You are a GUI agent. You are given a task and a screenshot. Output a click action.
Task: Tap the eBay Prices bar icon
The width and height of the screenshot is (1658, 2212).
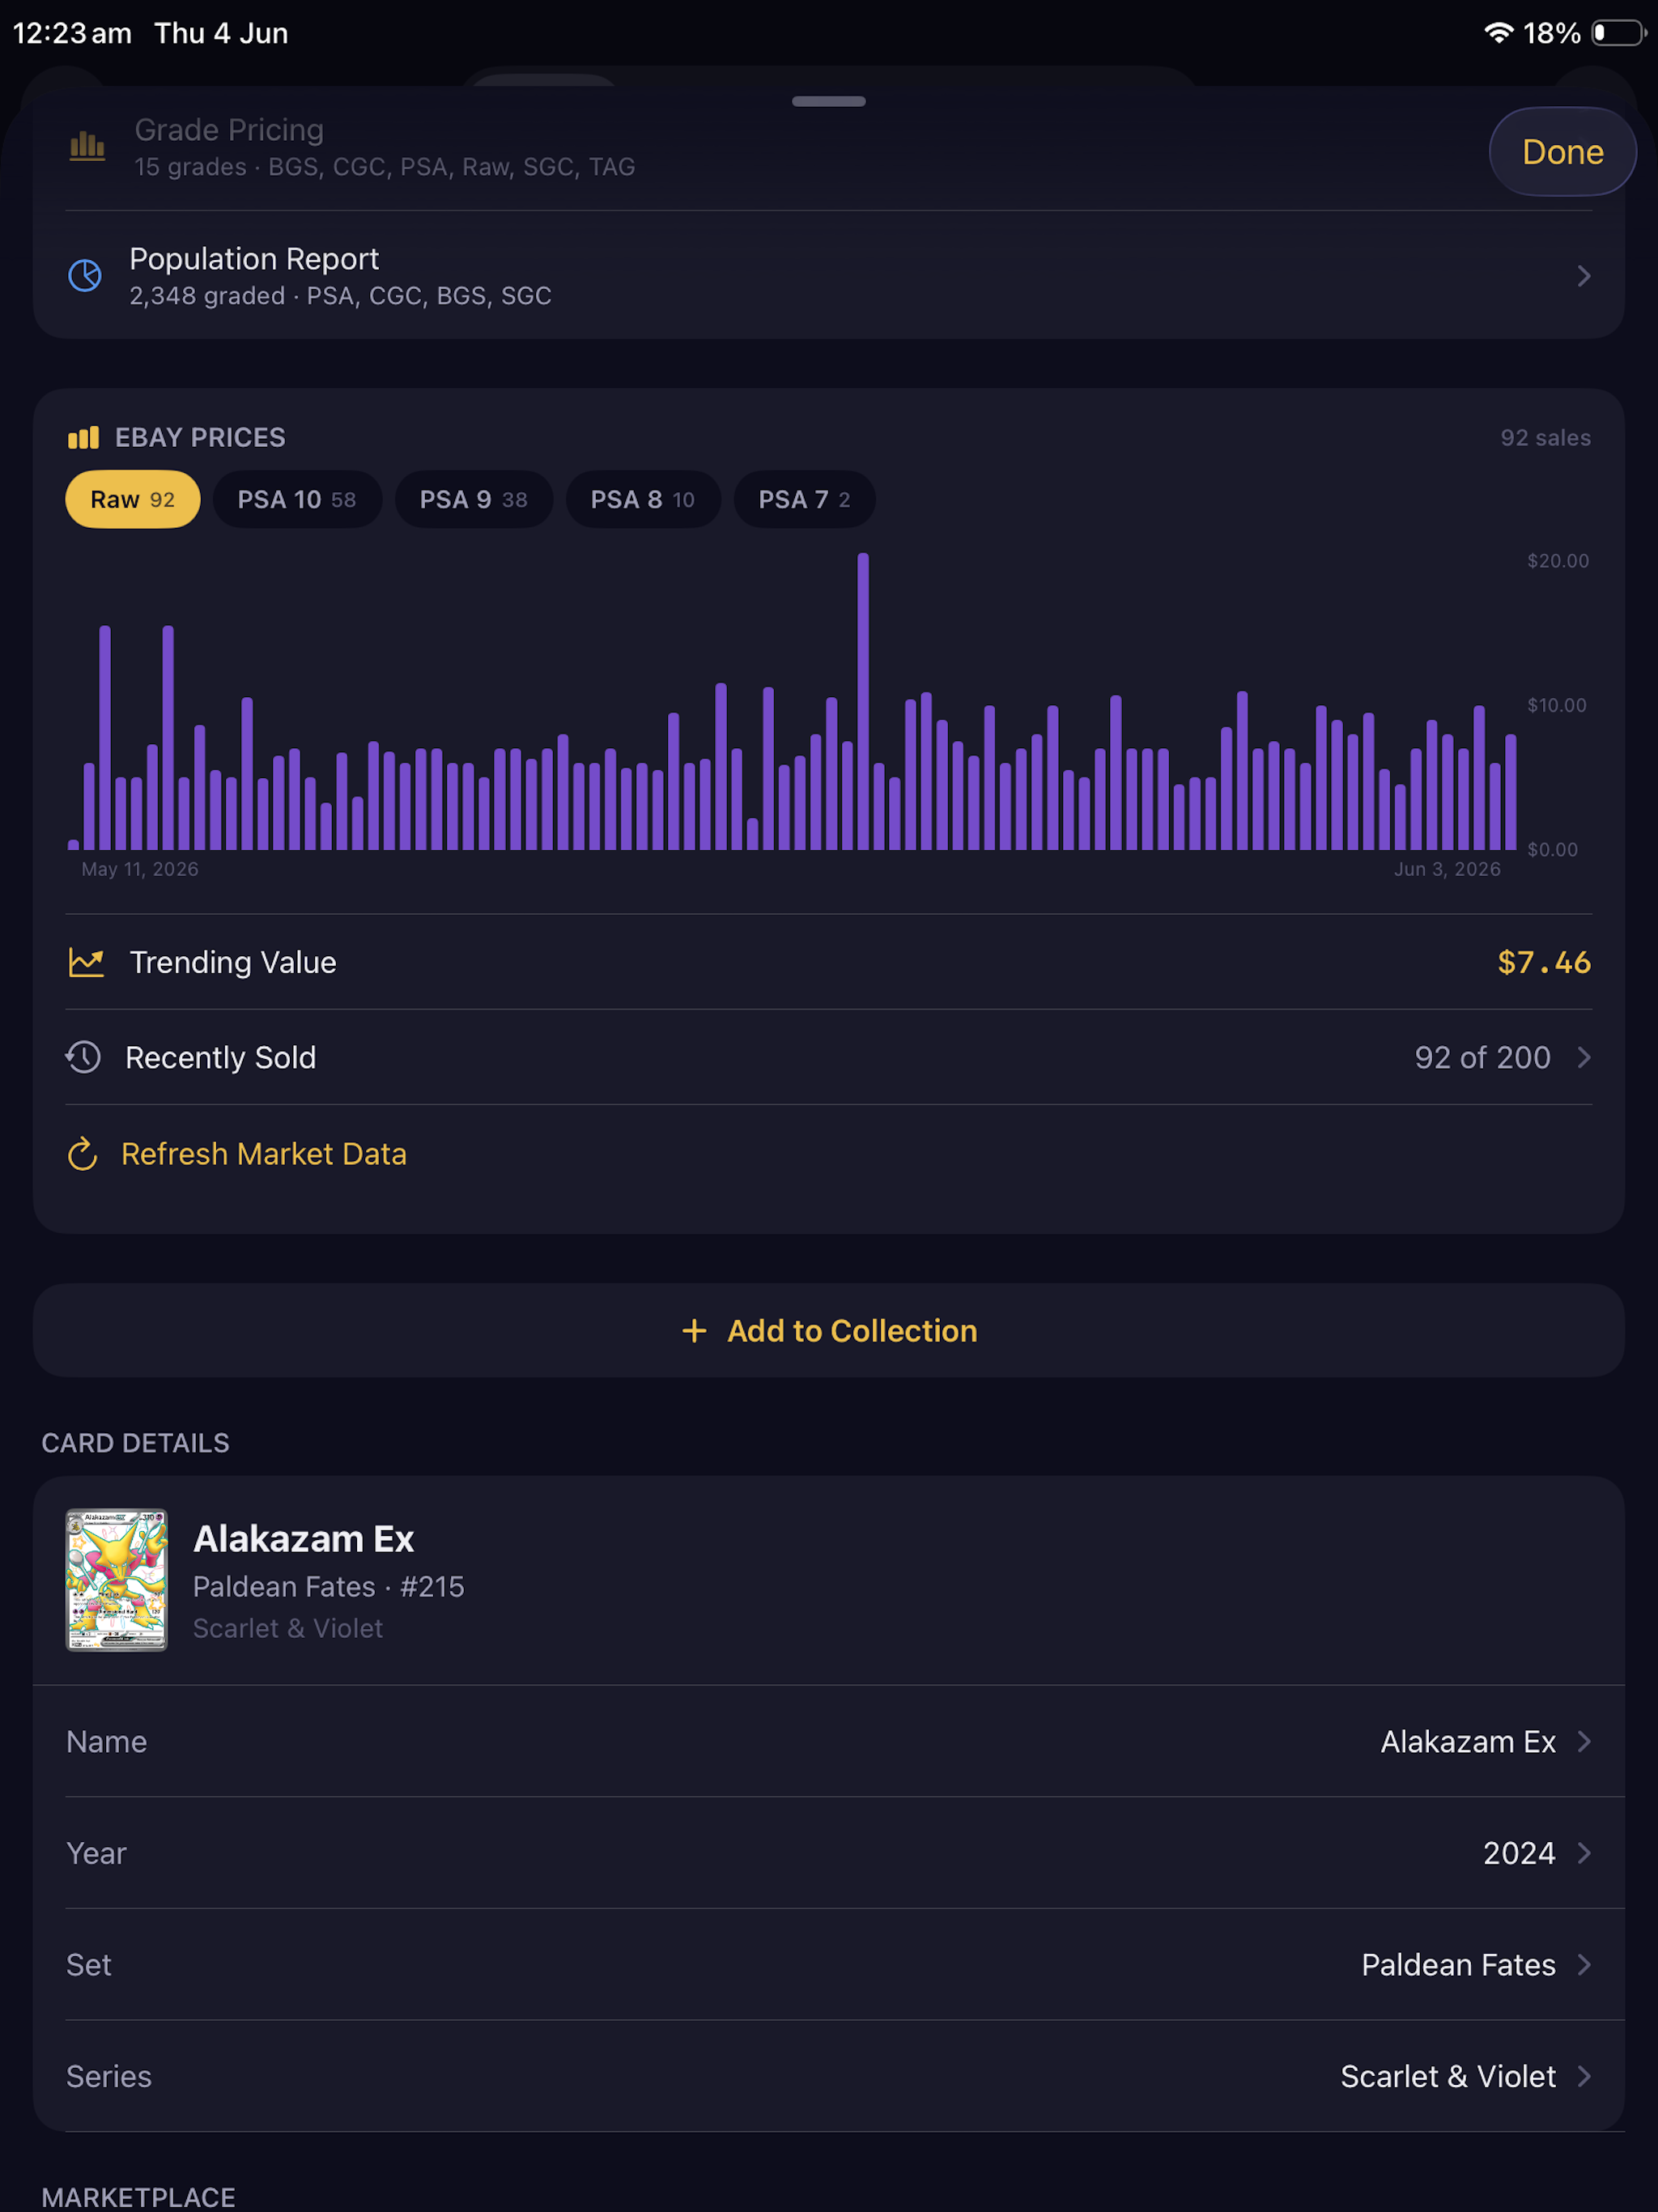pos(83,437)
